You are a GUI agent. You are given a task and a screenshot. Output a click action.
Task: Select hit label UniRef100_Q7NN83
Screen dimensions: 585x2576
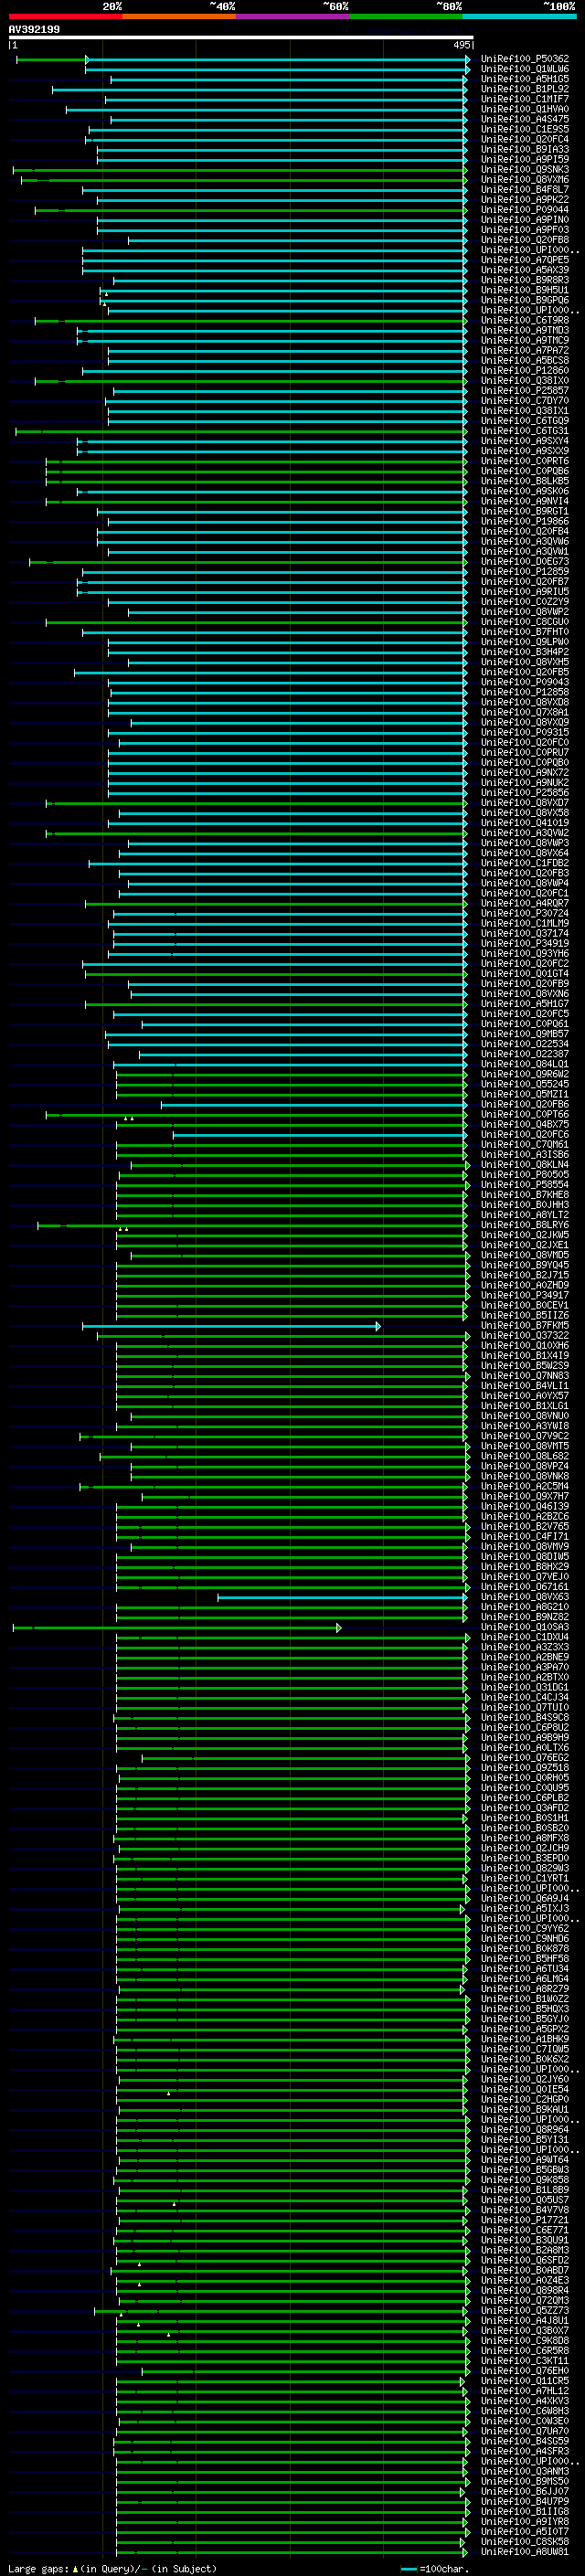pos(525,1376)
